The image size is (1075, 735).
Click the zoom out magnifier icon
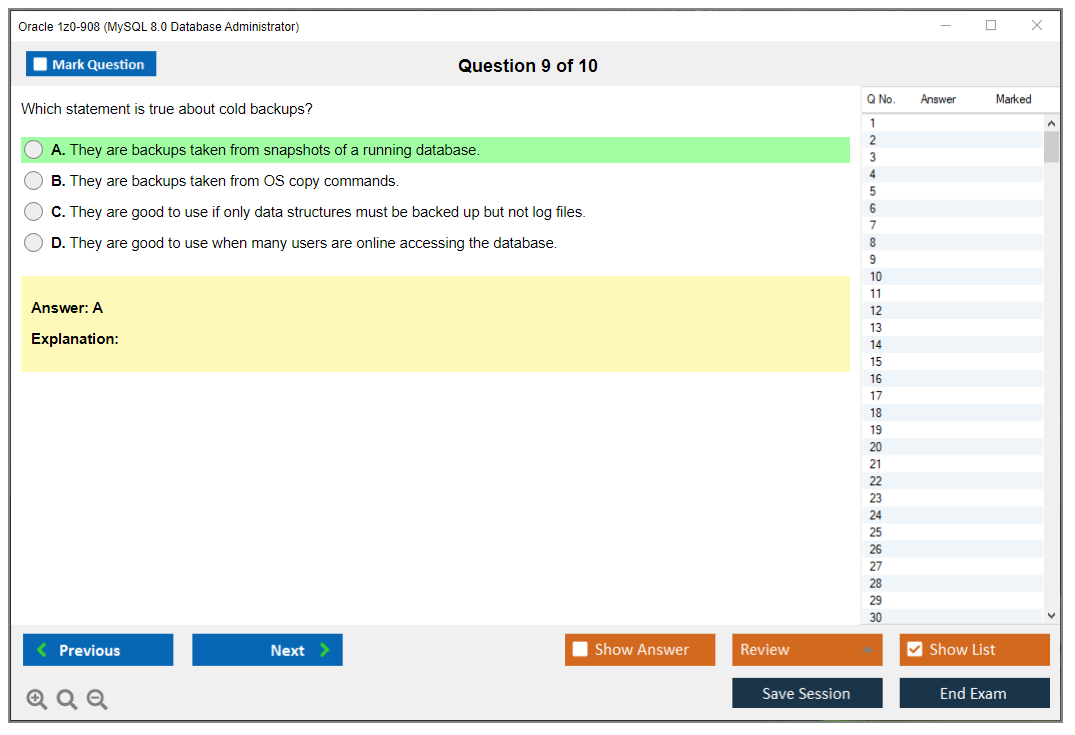96,699
